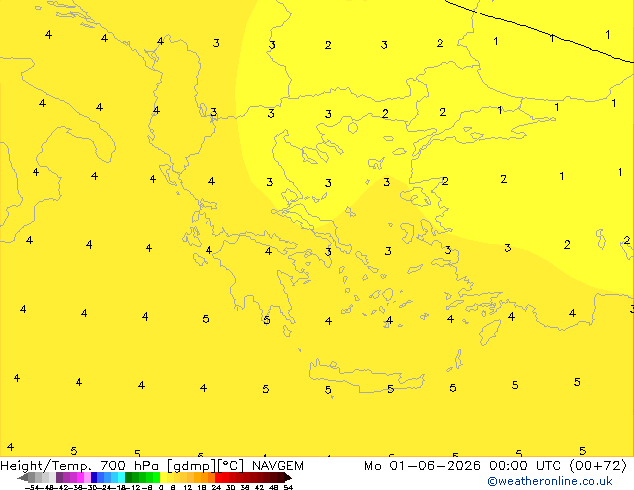Pick the cyan segment of the color scale
The image size is (634, 490).
click(x=121, y=477)
